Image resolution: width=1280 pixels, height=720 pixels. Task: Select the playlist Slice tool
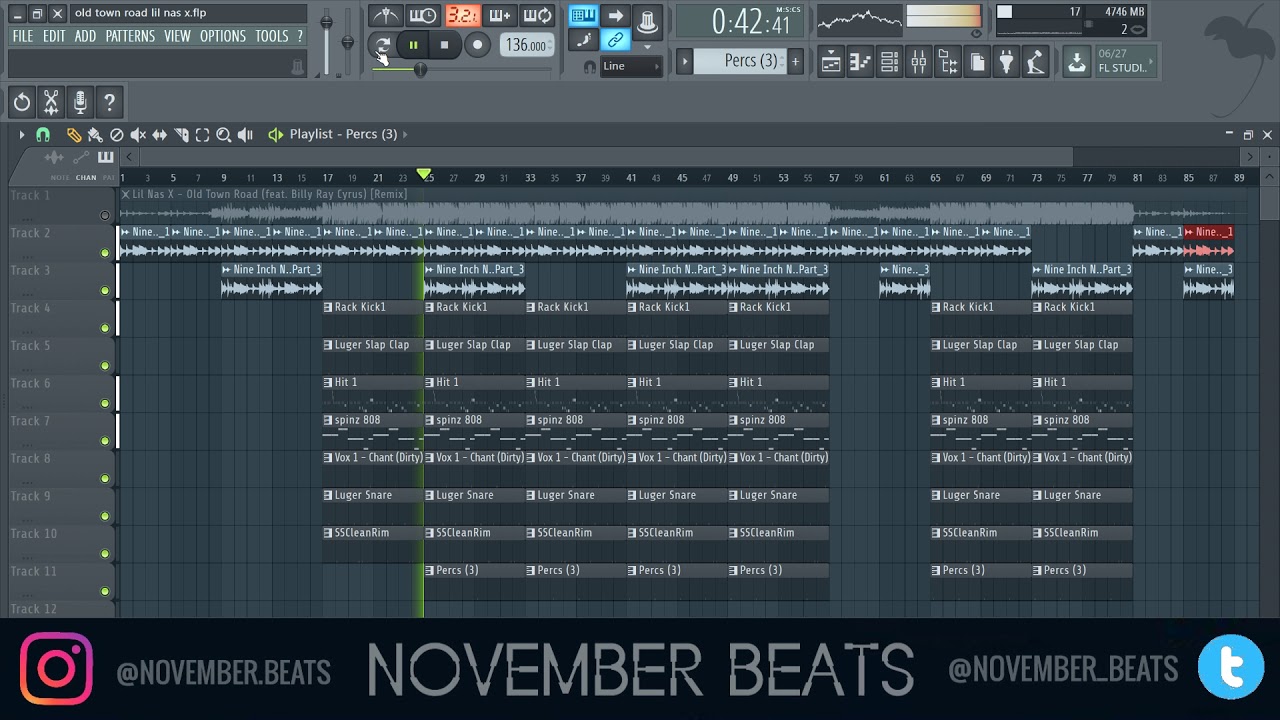(181, 134)
